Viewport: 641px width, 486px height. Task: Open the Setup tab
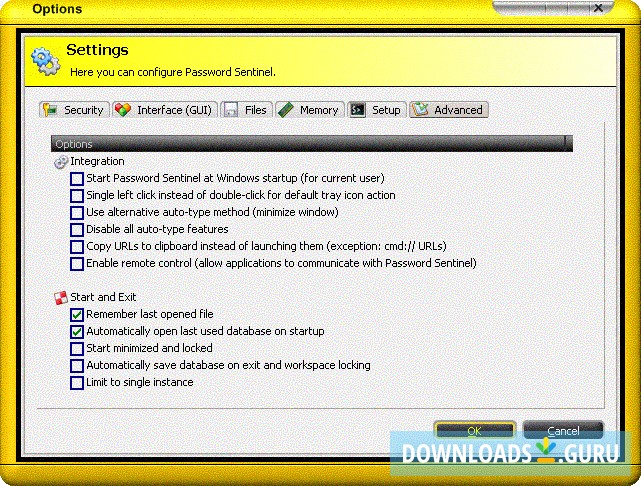pyautogui.click(x=377, y=110)
